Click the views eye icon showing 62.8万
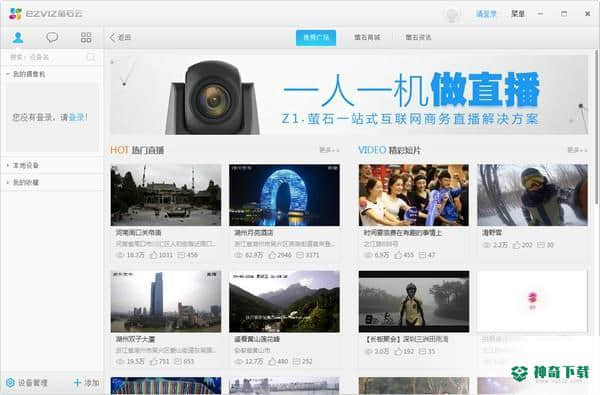The height and width of the screenshot is (395, 600). click(239, 255)
